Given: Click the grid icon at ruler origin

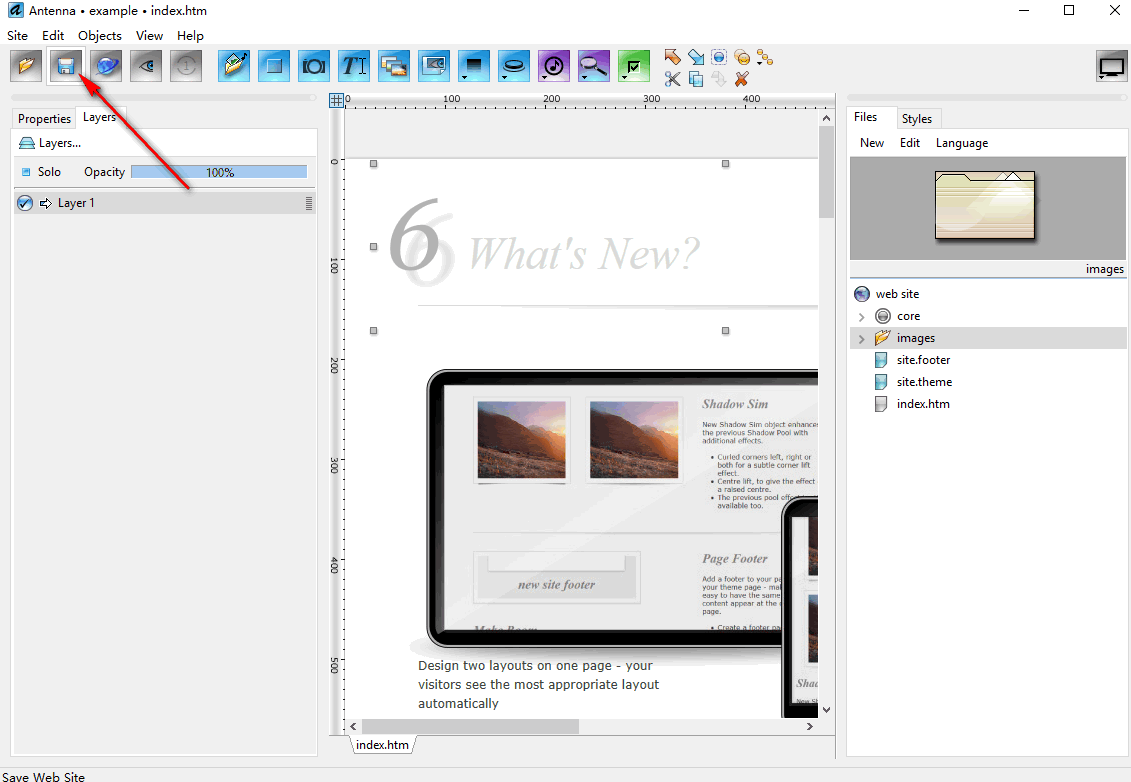Looking at the screenshot, I should tap(336, 100).
